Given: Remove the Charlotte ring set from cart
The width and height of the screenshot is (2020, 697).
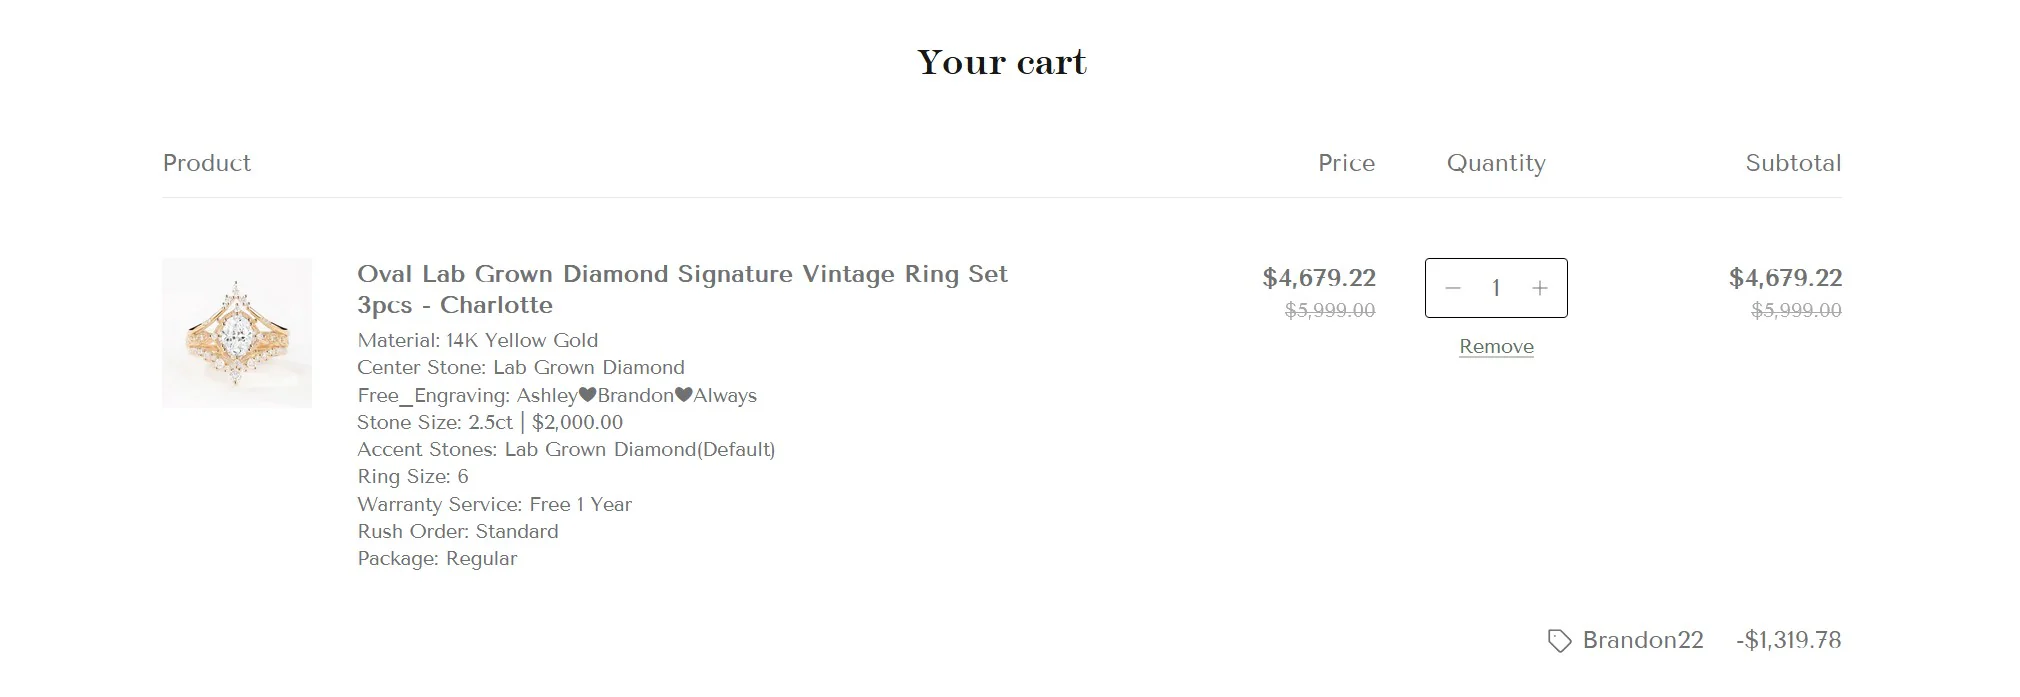Looking at the screenshot, I should 1496,347.
